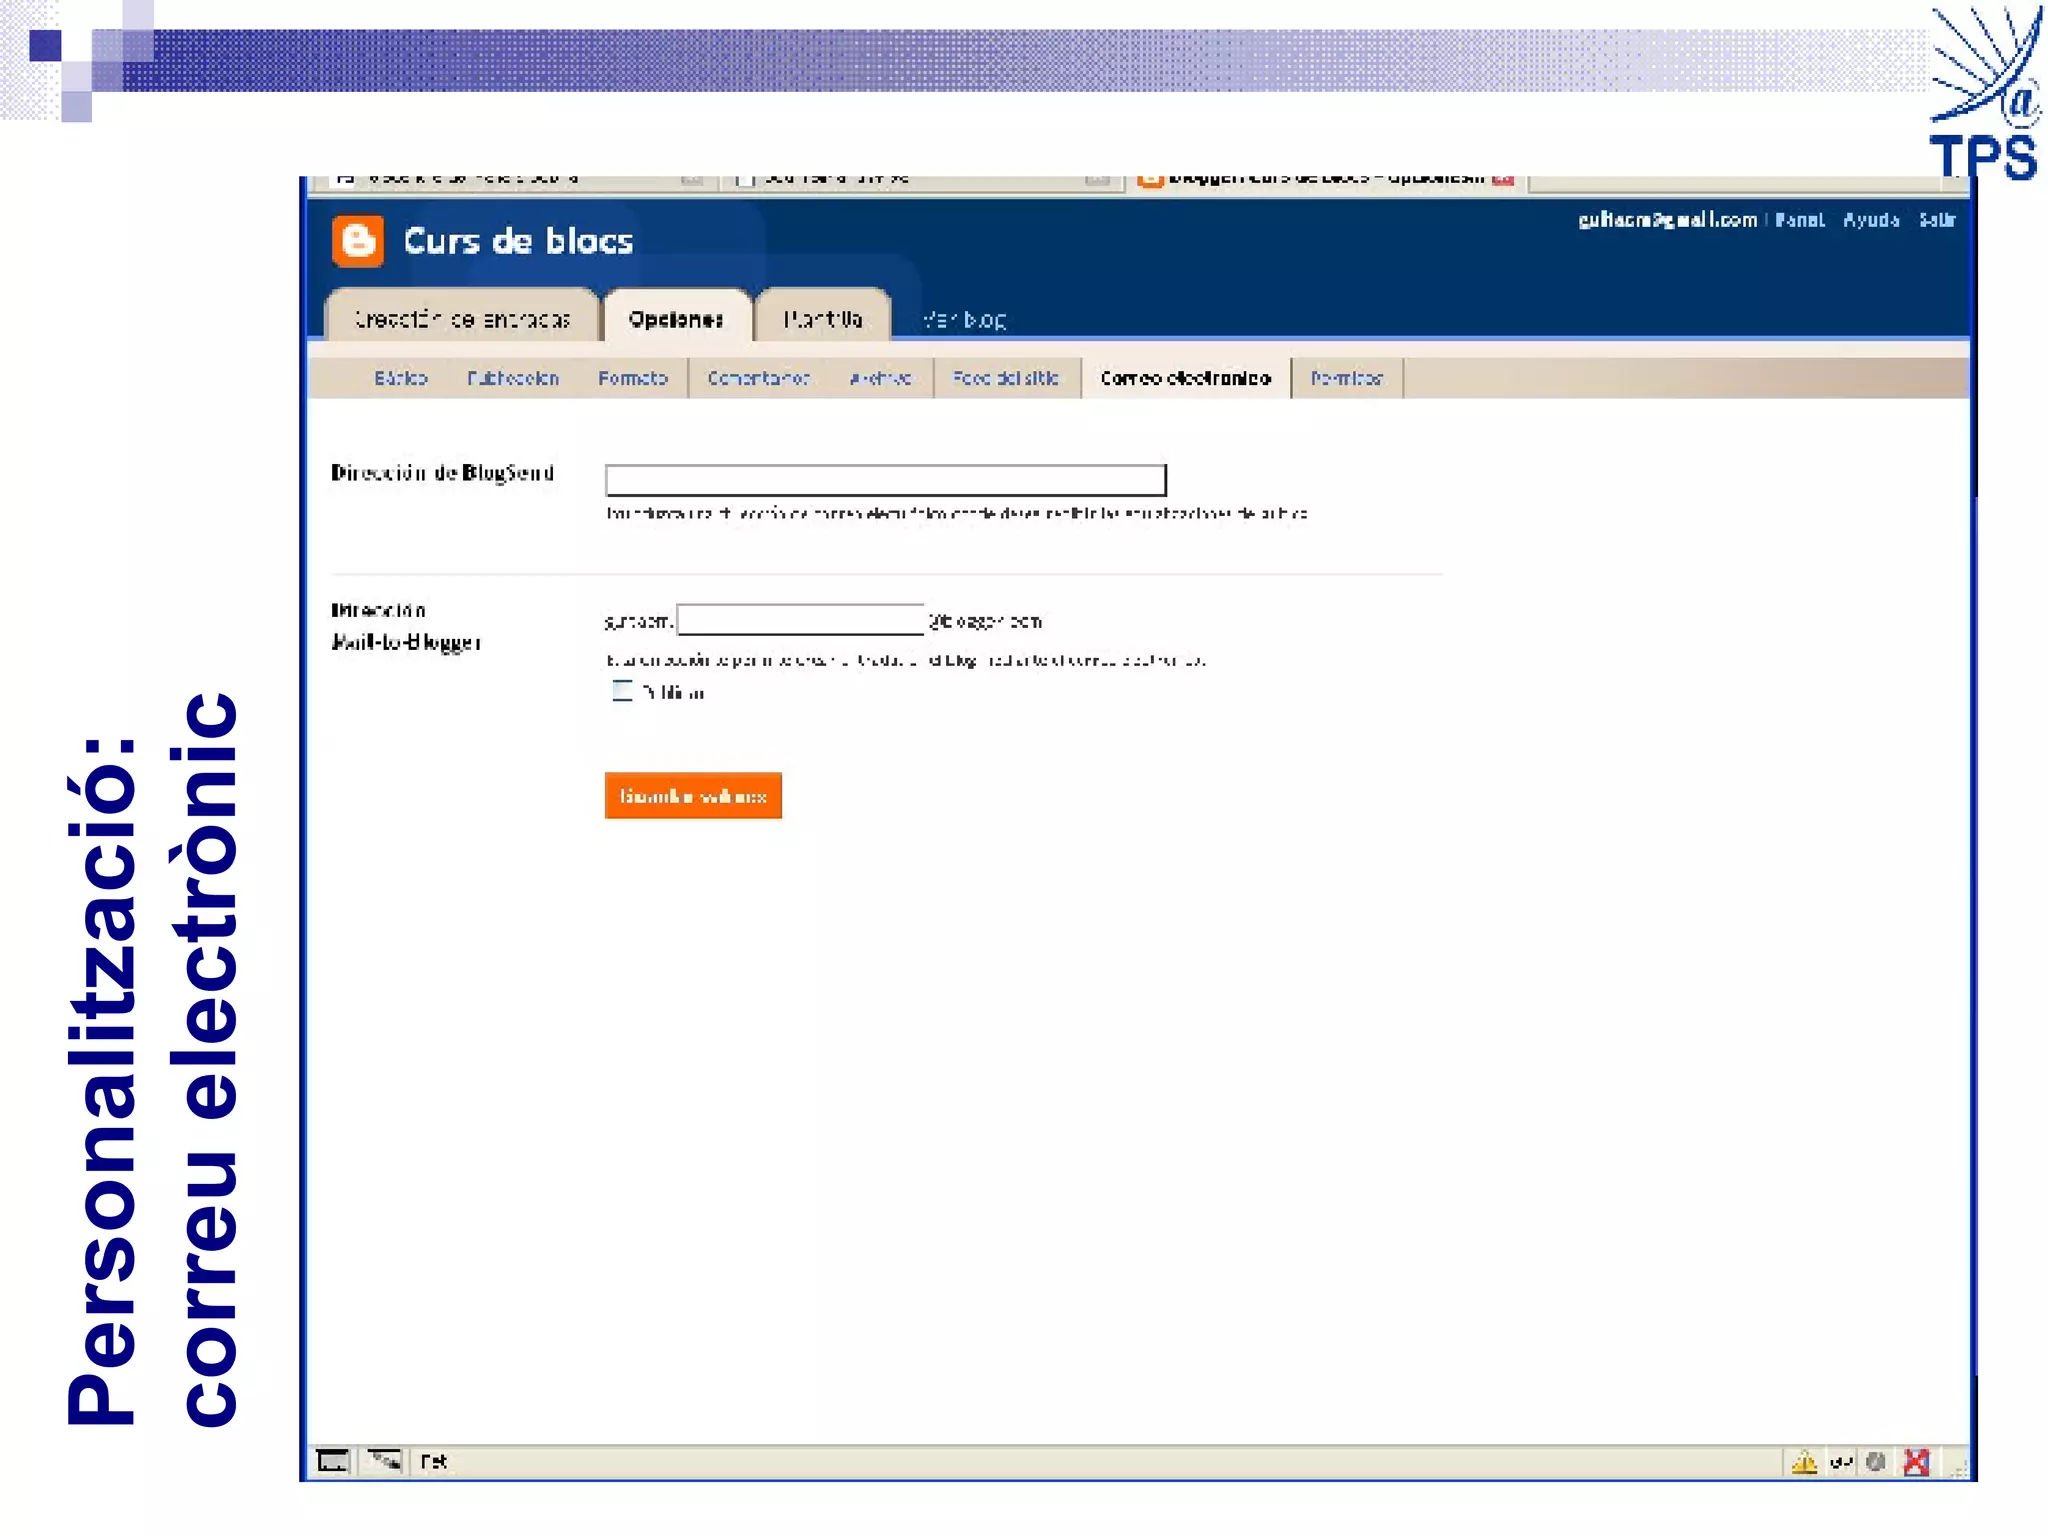Click the gray round status bar icon
Viewport: 2048px width, 1536px height.
point(1876,1462)
